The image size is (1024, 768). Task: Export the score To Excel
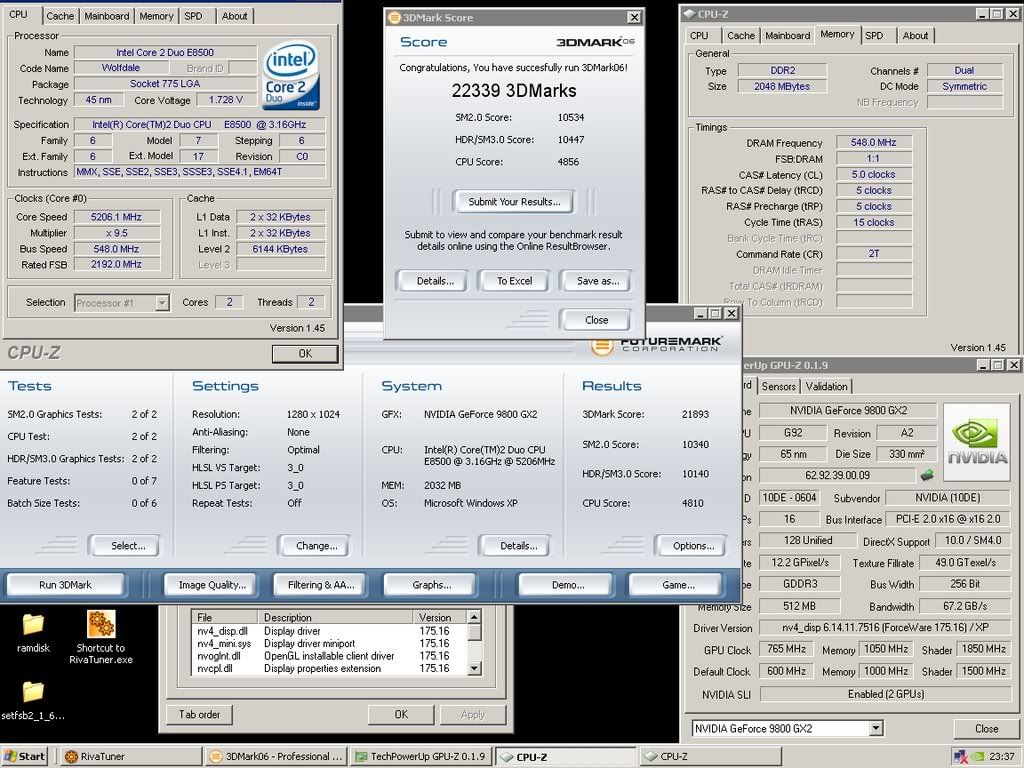(515, 281)
